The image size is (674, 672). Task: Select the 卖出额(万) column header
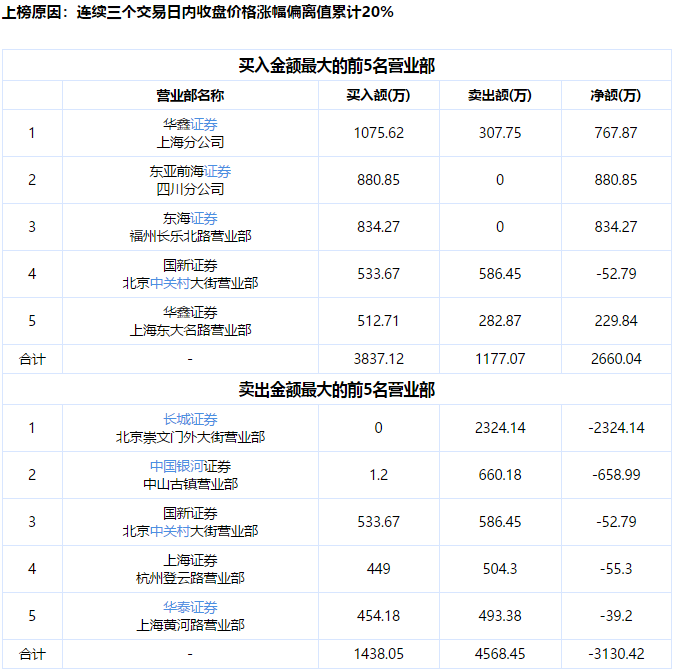pos(499,96)
